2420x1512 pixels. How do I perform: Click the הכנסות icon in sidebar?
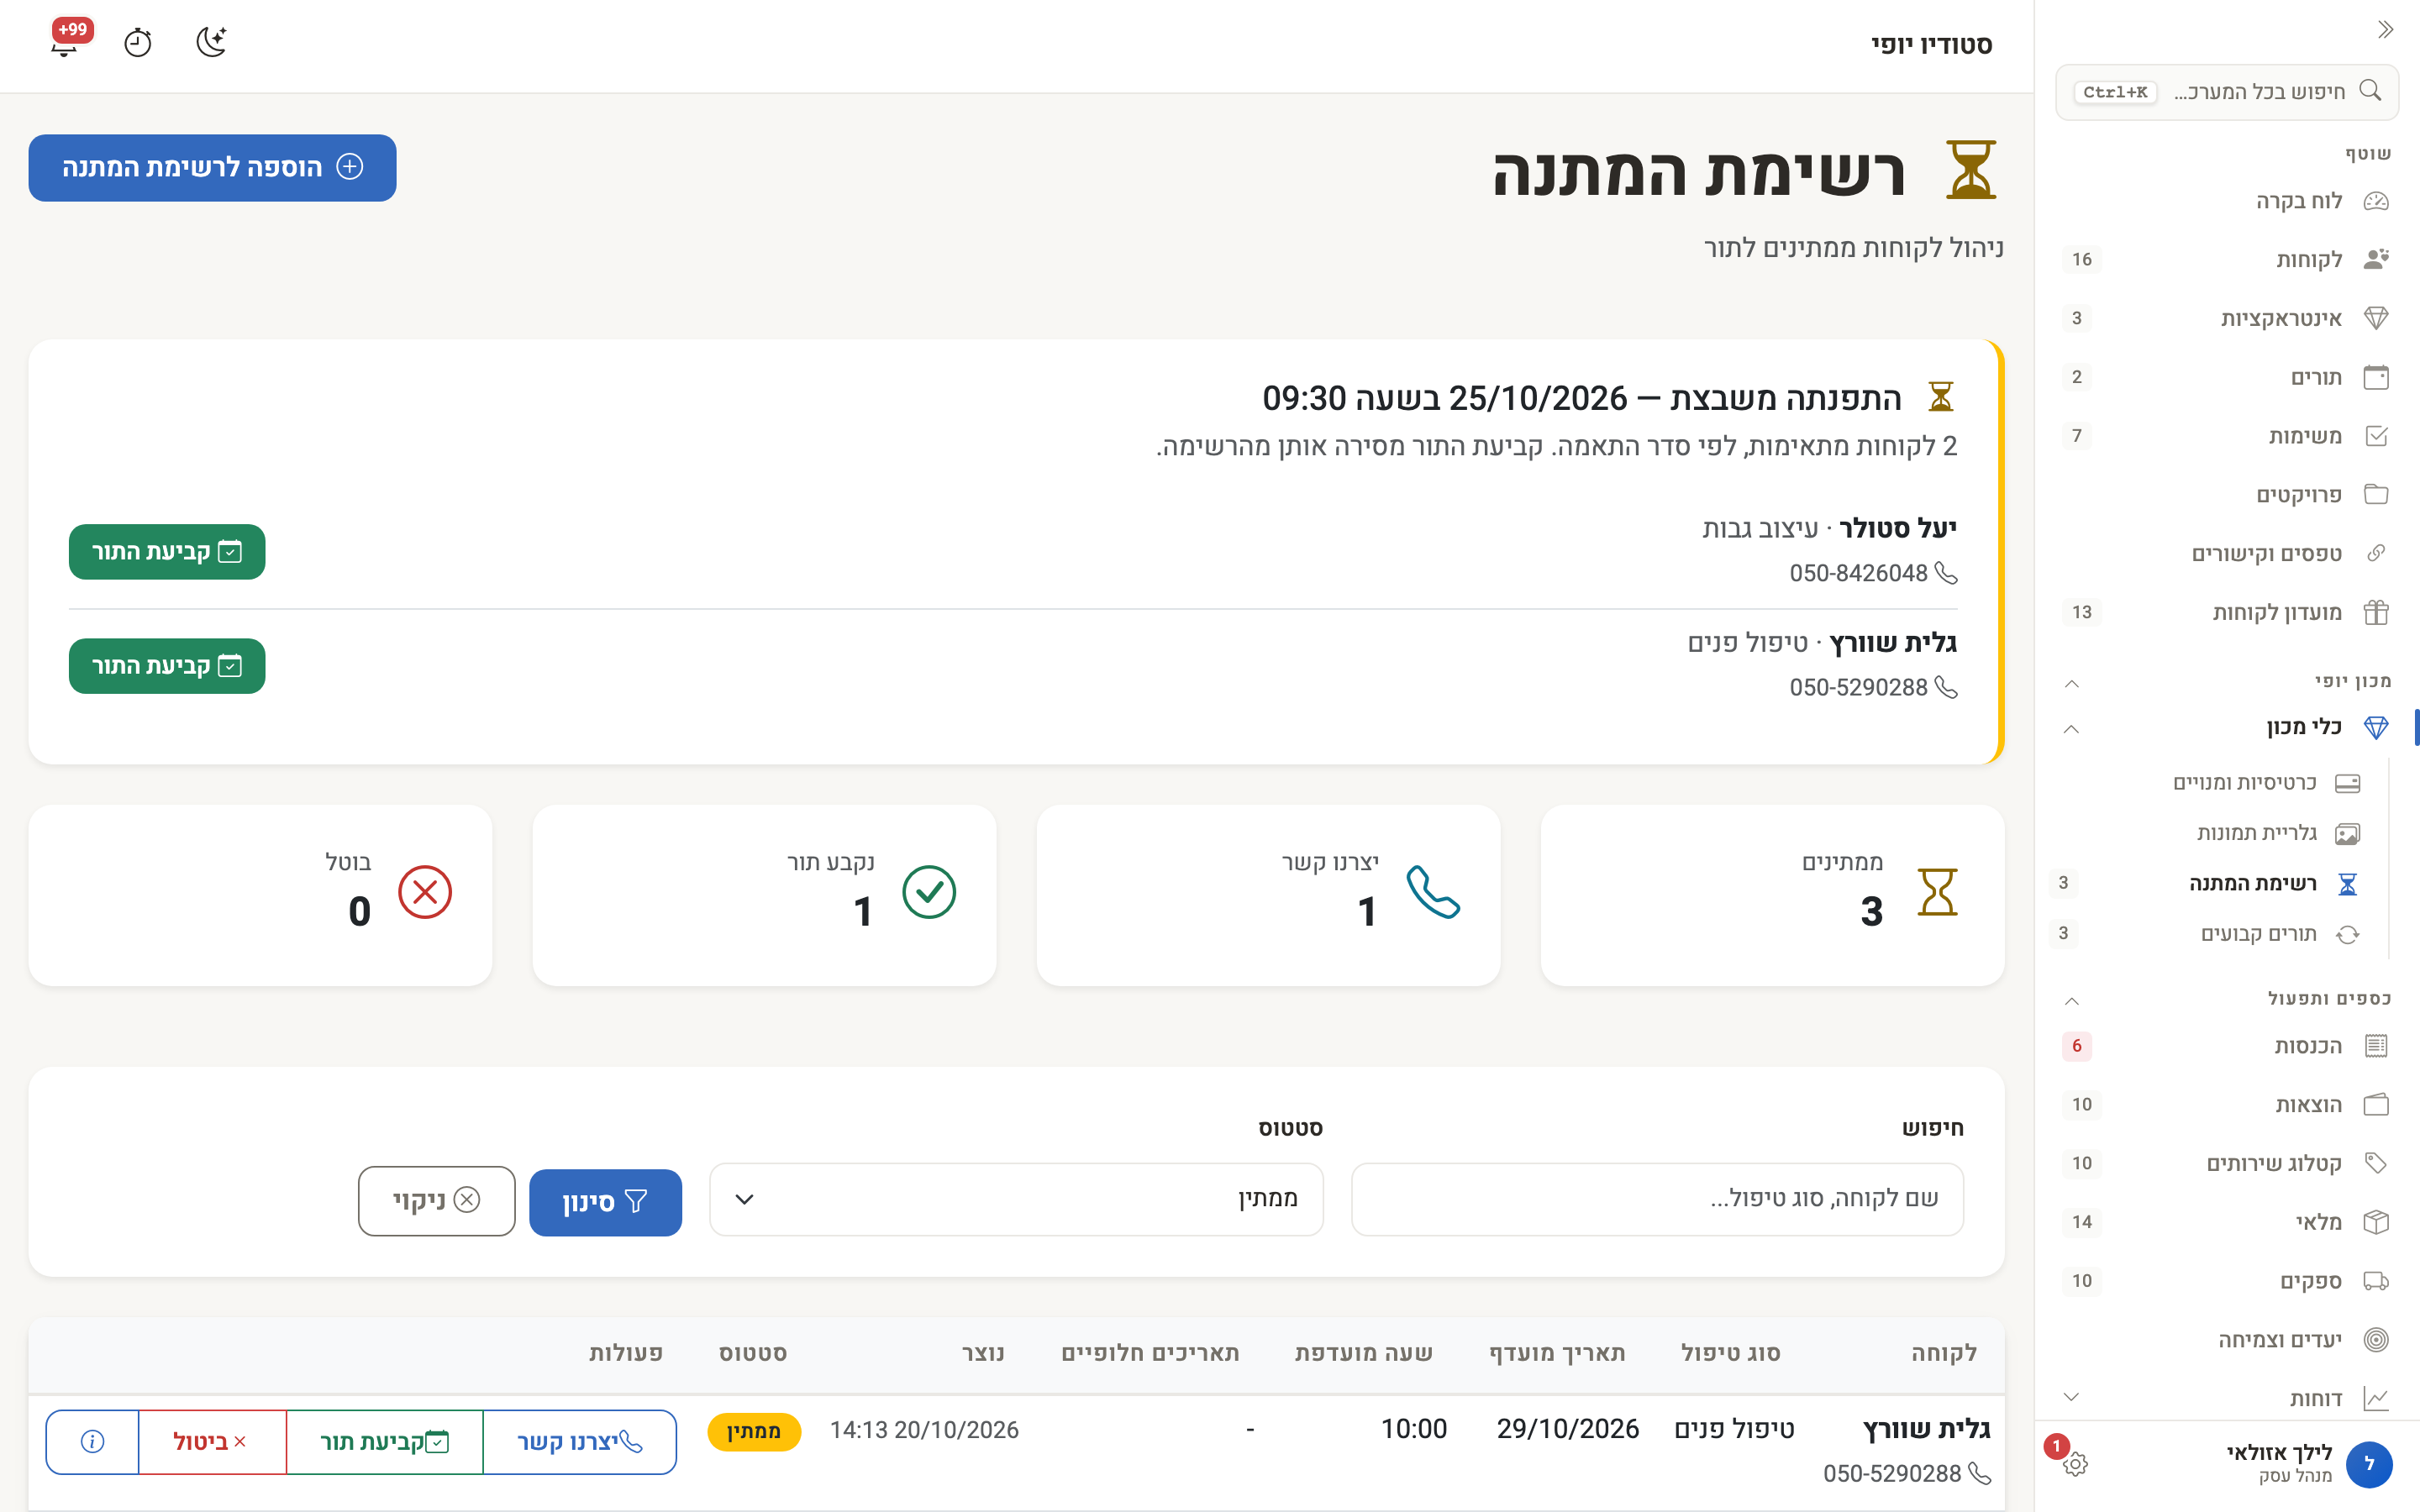pos(2376,1046)
